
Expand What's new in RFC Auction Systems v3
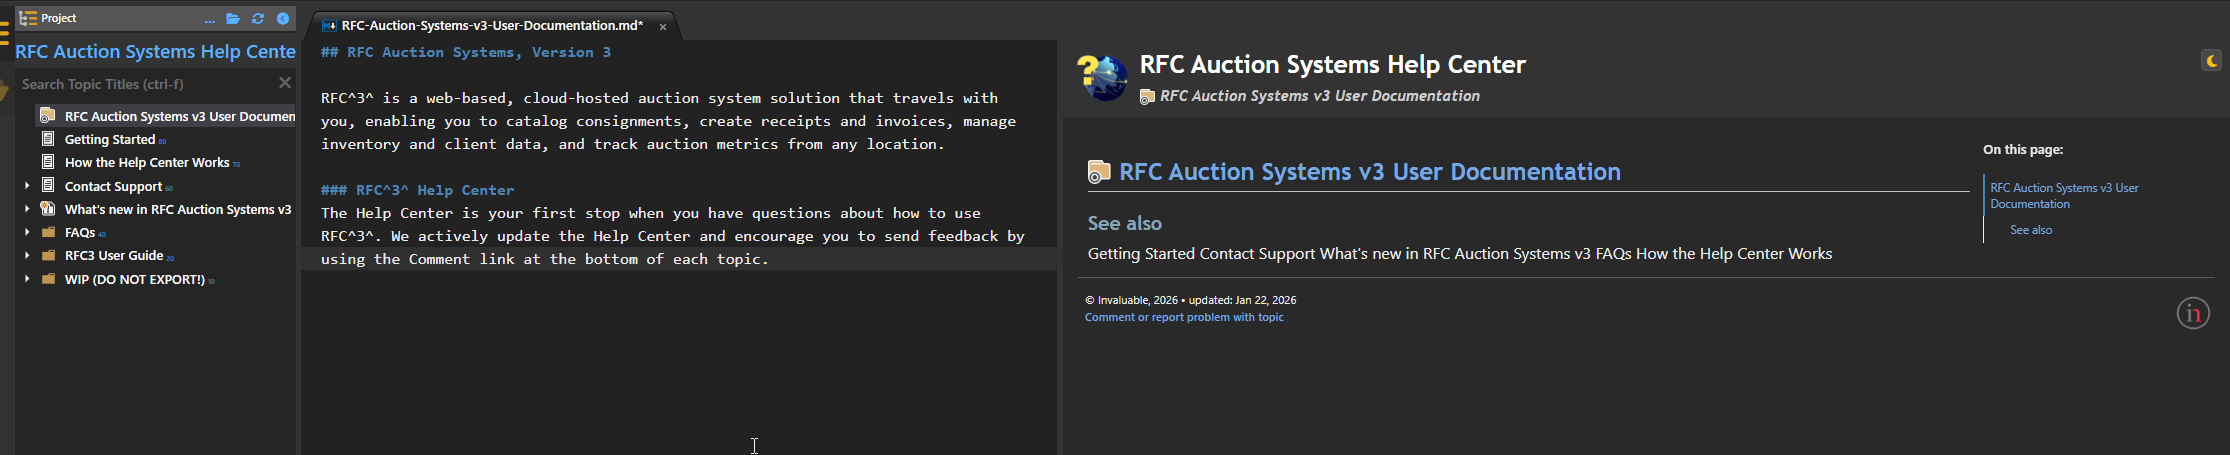point(27,209)
